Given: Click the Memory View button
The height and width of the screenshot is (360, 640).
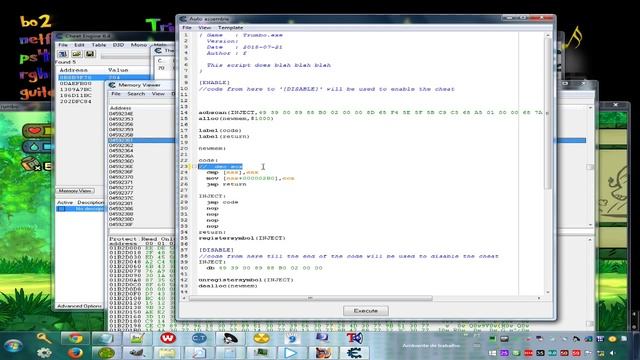Looking at the screenshot, I should click(75, 191).
